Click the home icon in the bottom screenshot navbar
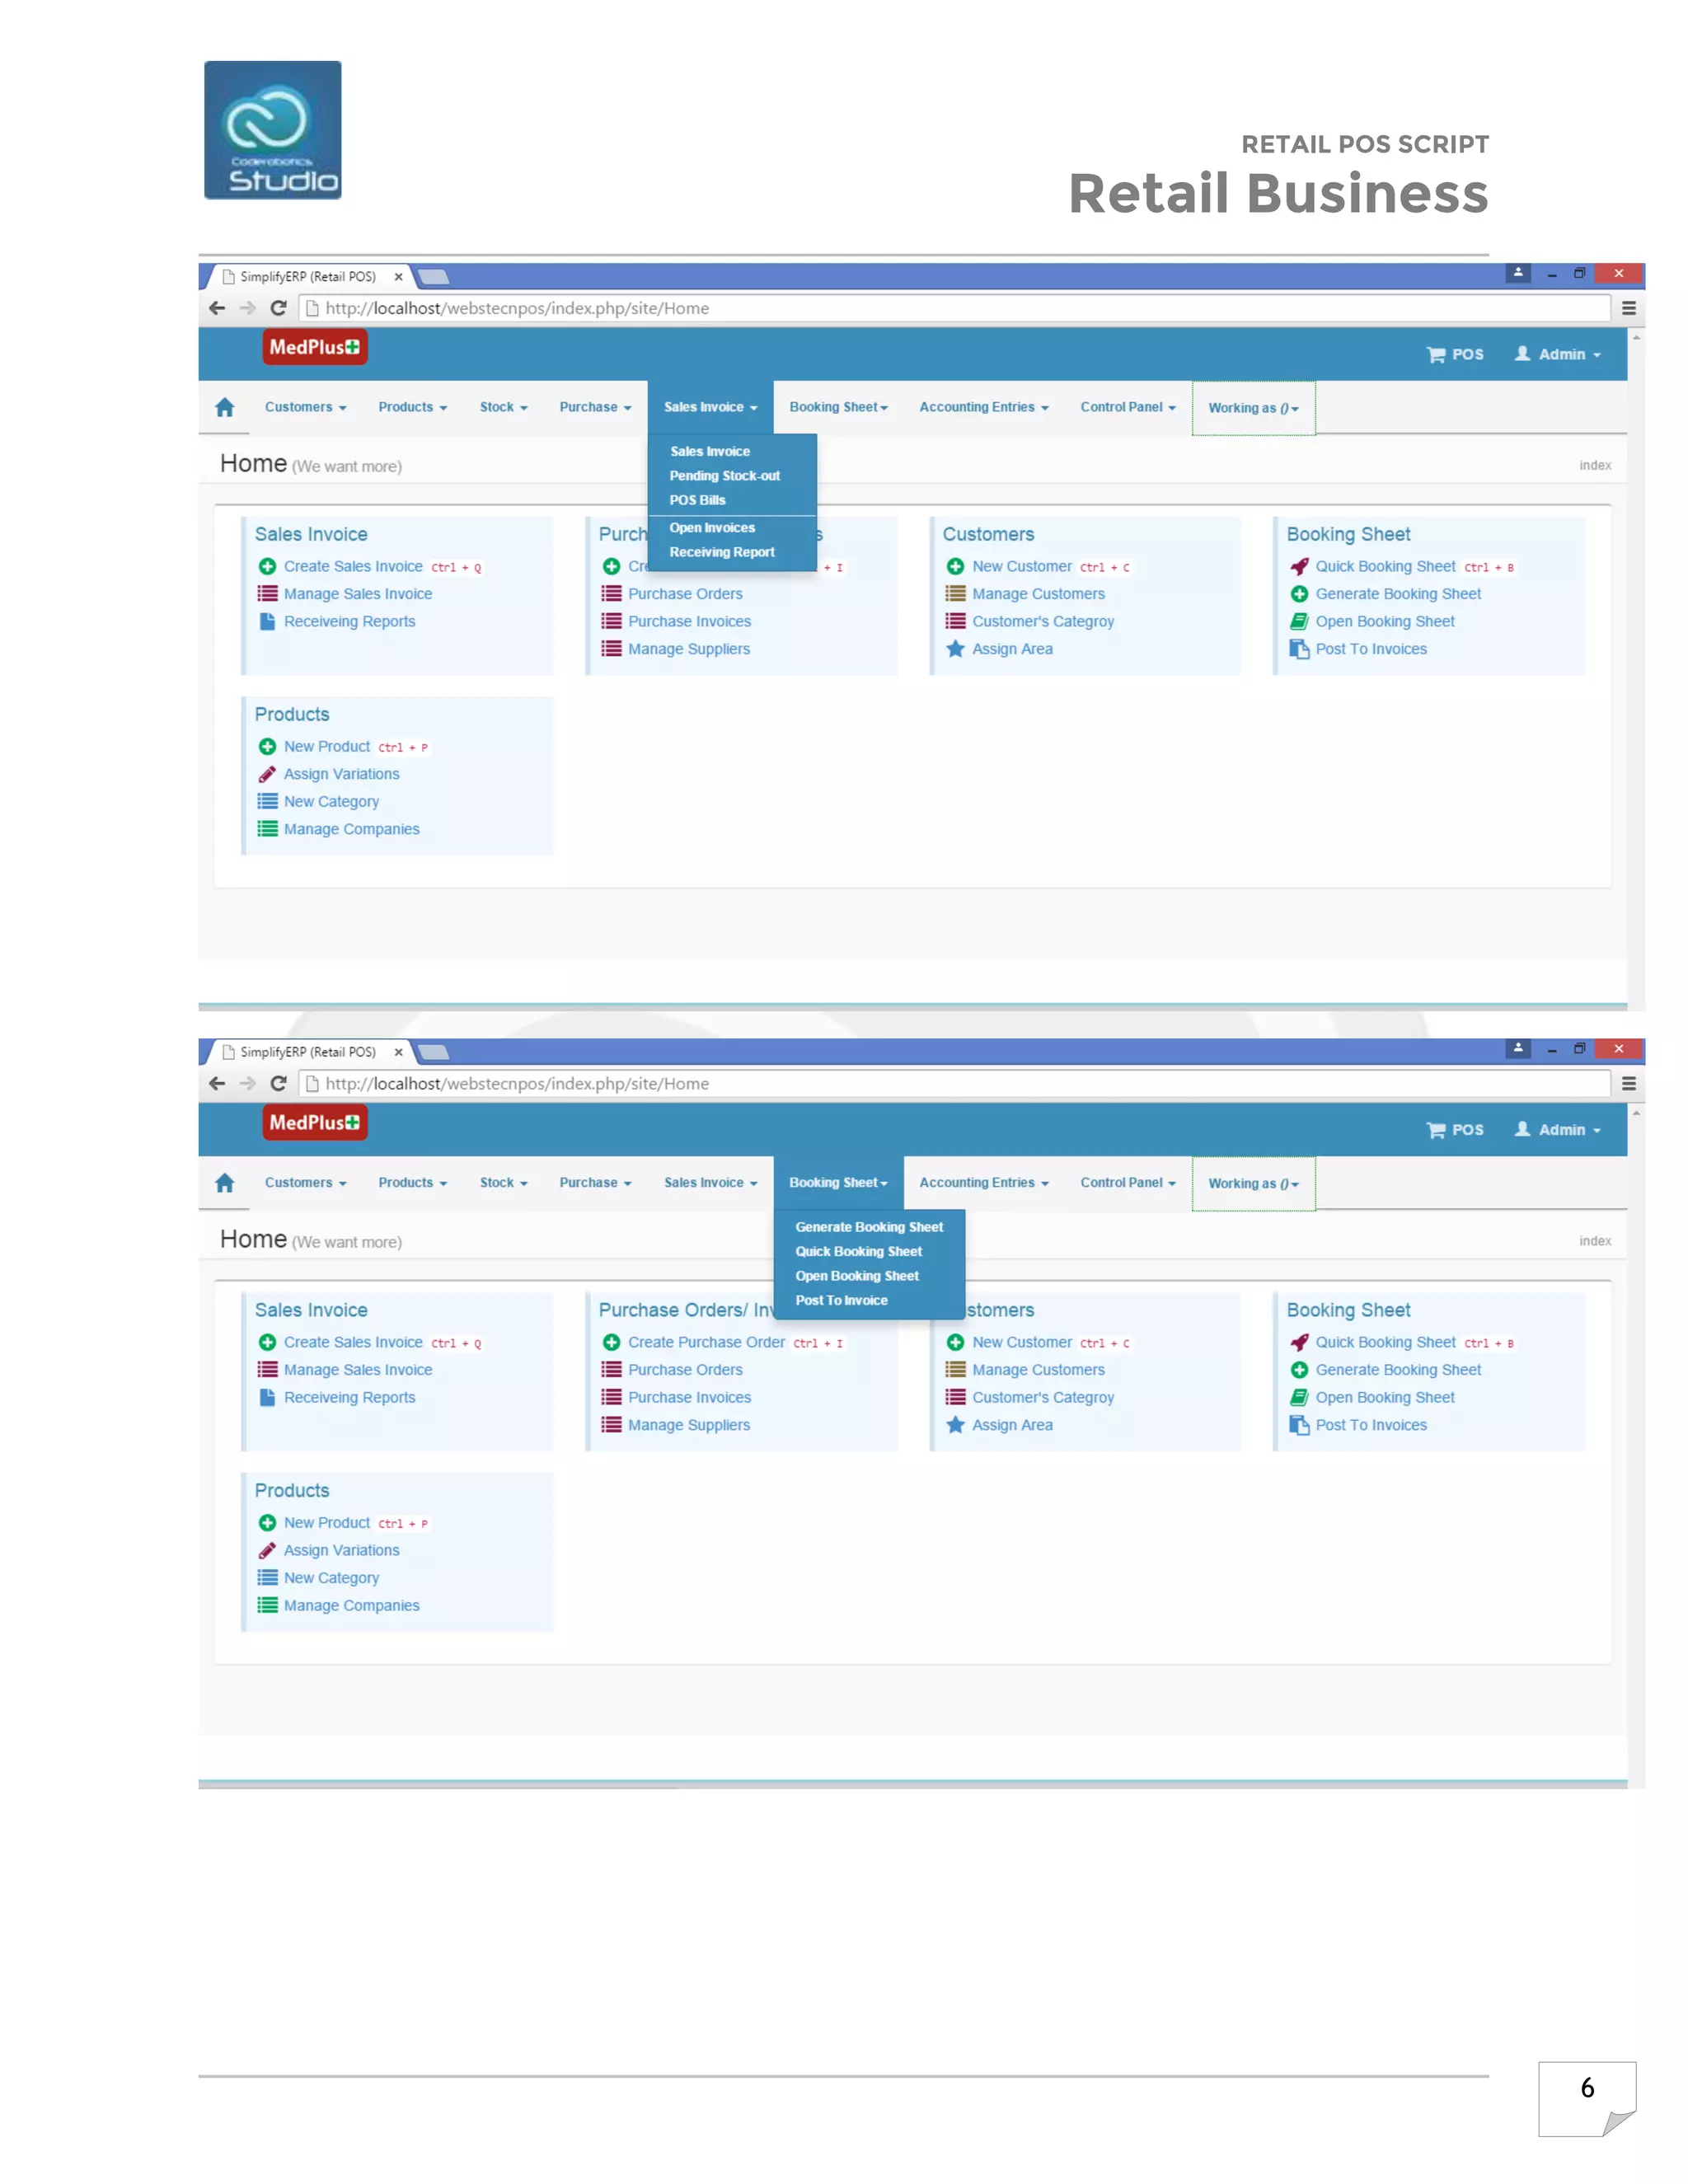The width and height of the screenshot is (1688, 2184). point(224,1183)
